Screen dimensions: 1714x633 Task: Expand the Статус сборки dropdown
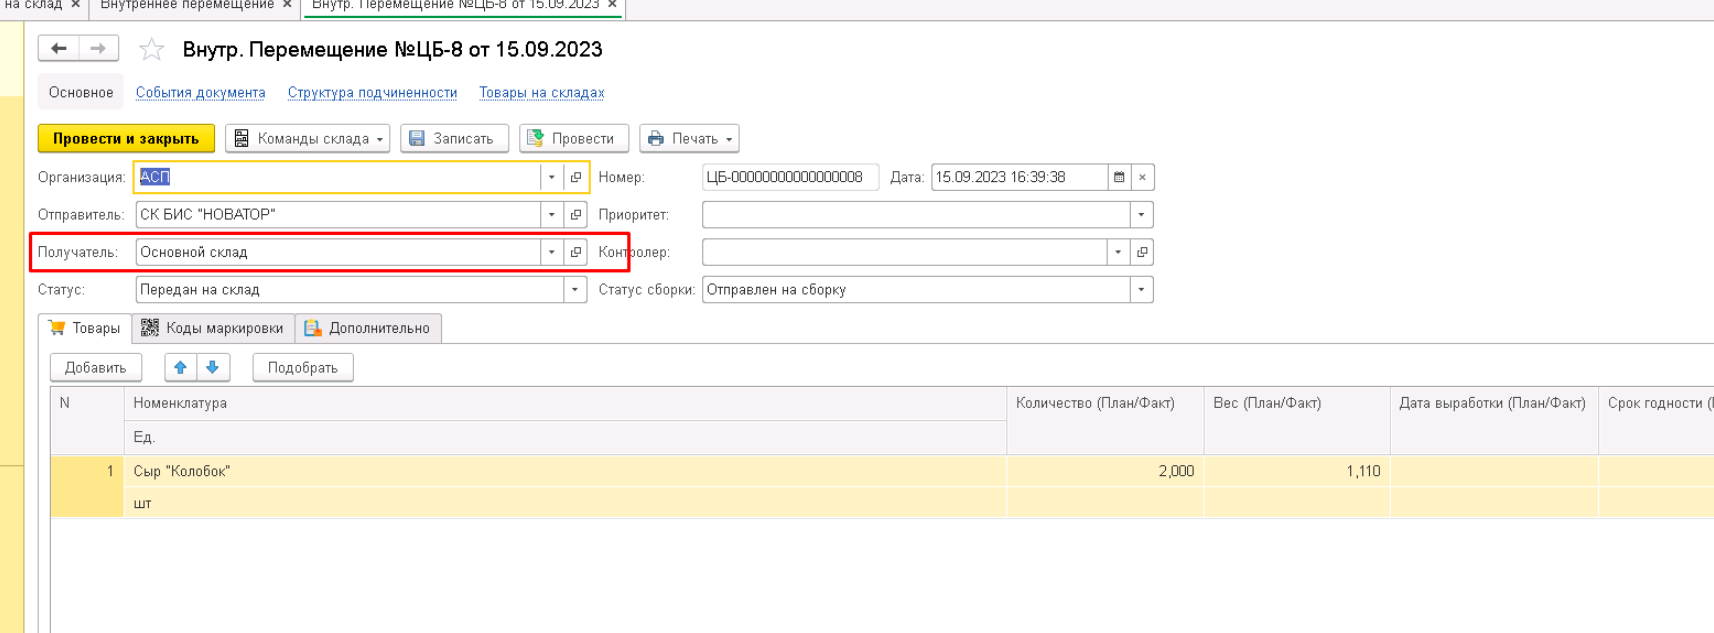tap(1141, 290)
